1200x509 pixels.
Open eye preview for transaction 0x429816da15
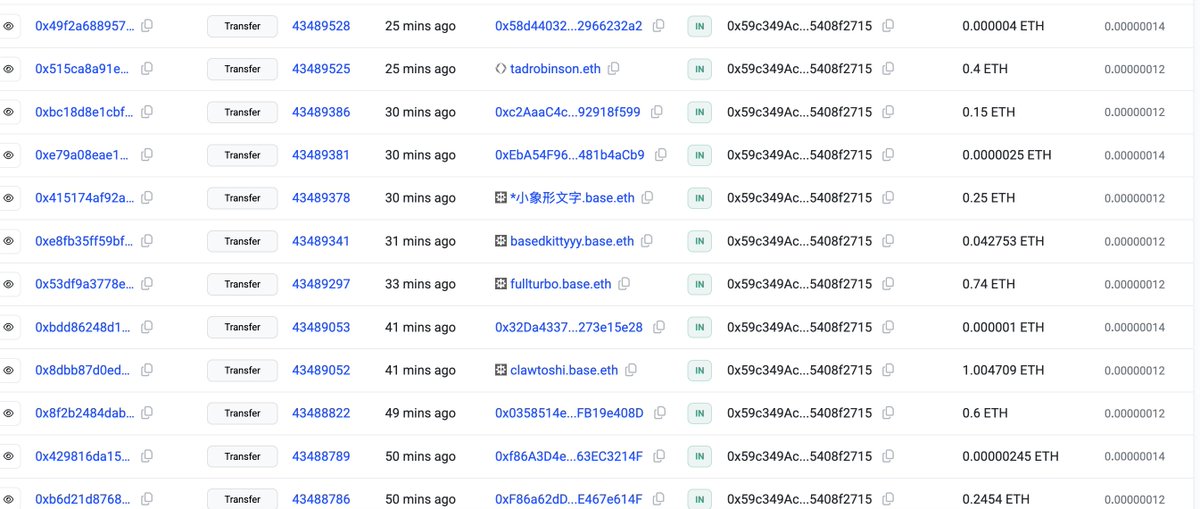pos(8,456)
